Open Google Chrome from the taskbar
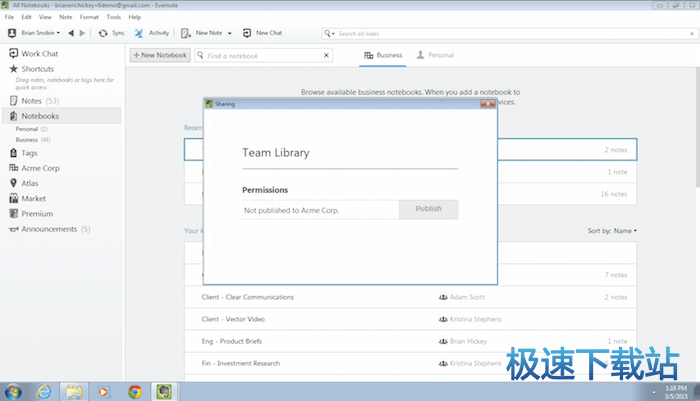The height and width of the screenshot is (401, 700). click(134, 392)
